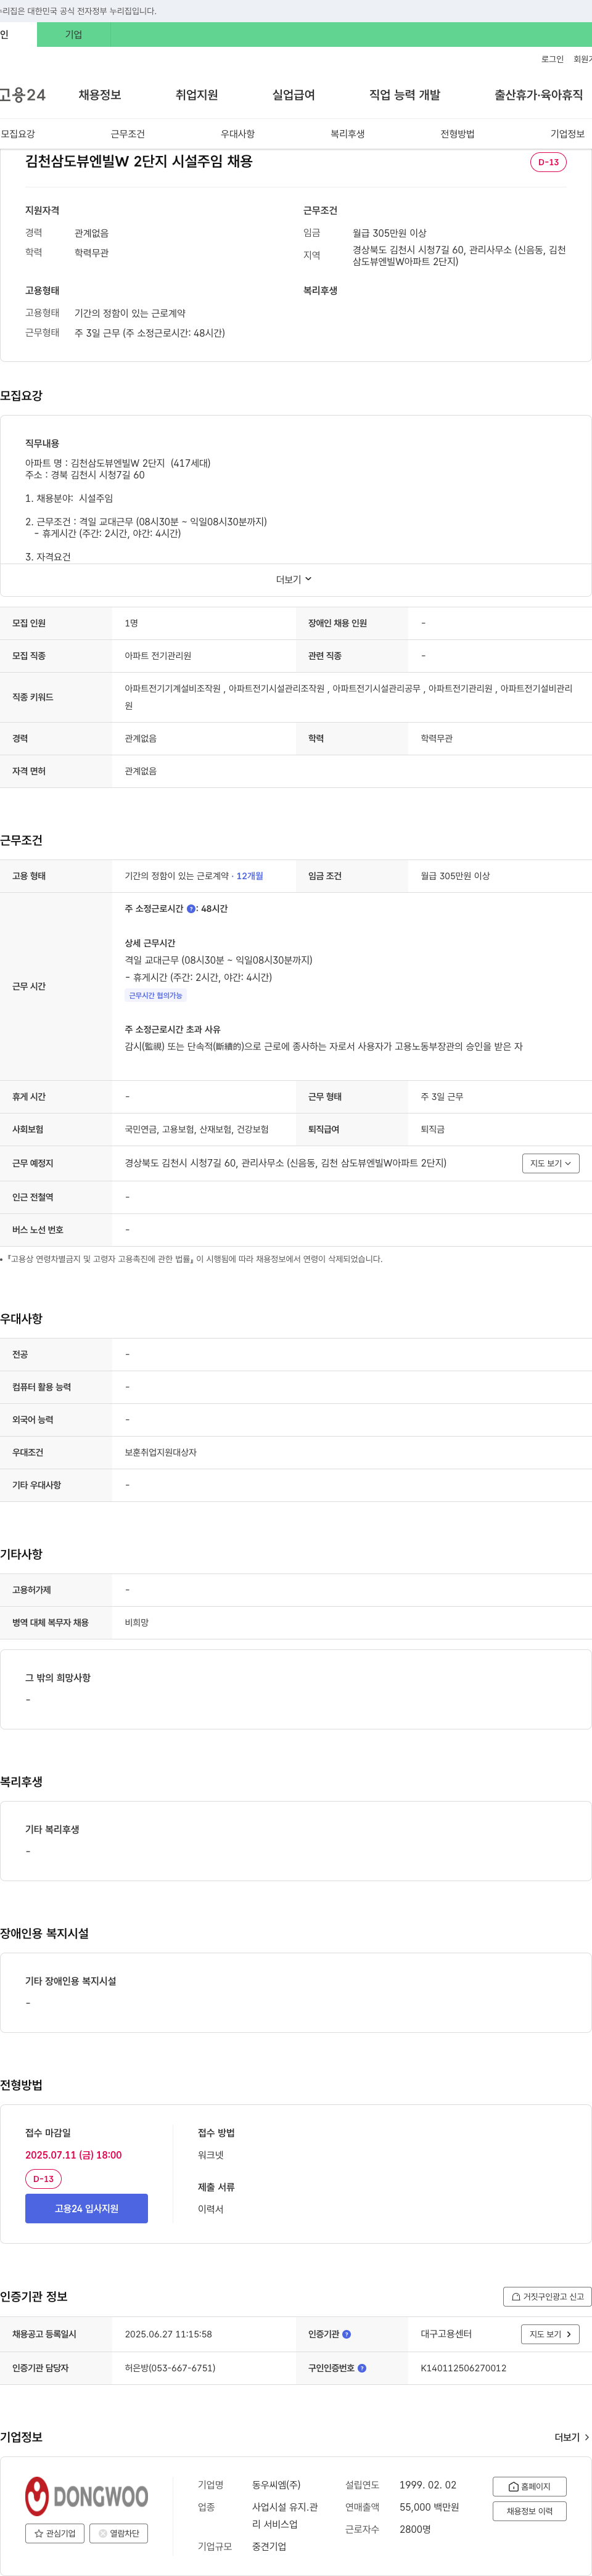Click the 고용24 site logo
The width and height of the screenshot is (592, 2576).
(x=22, y=95)
